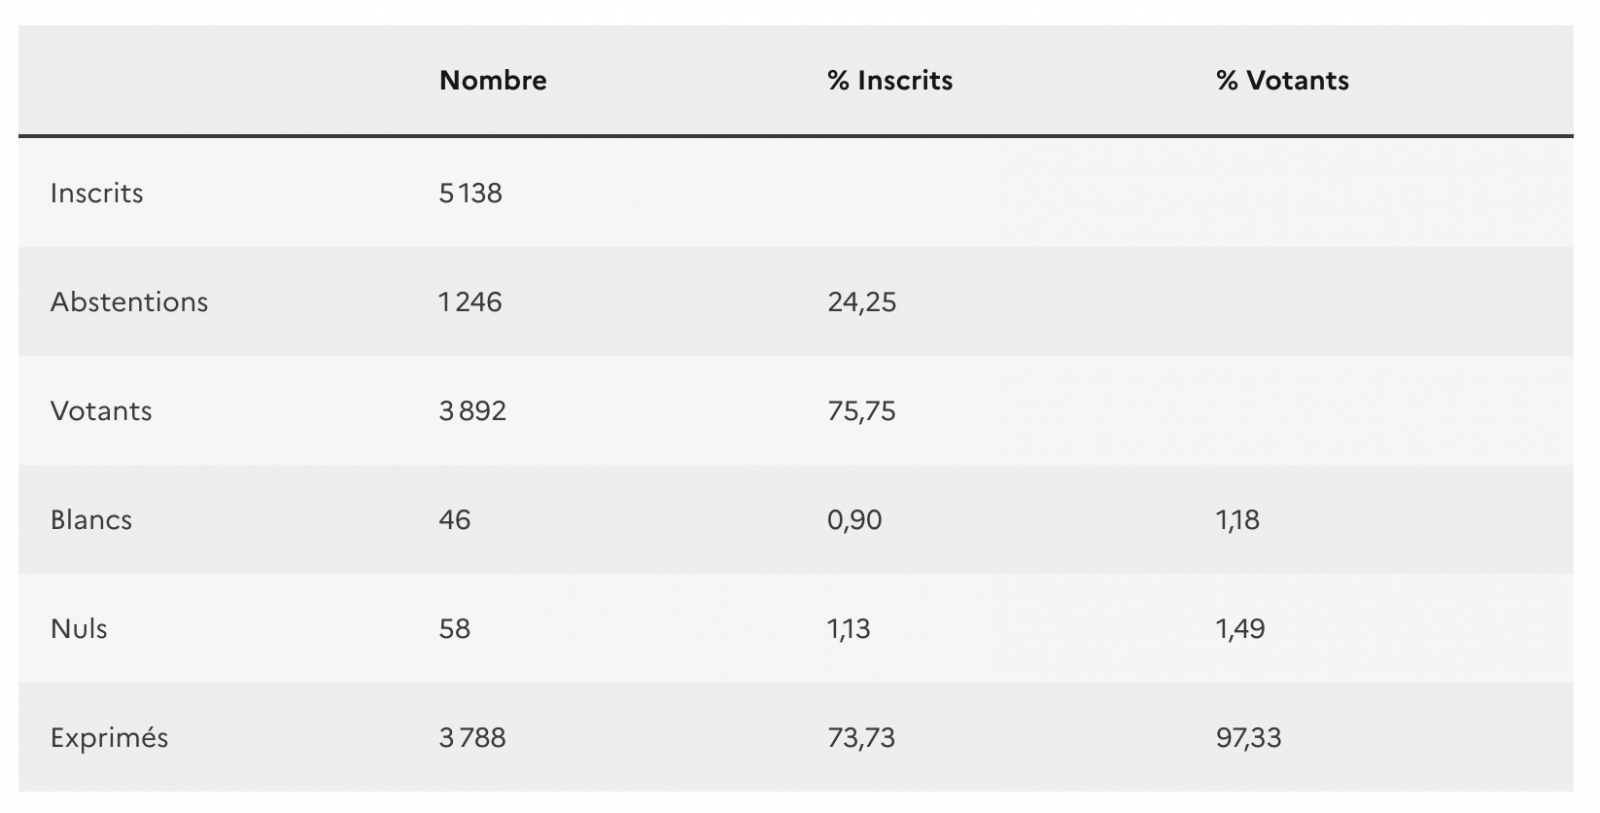Select the Nuls row label
Image resolution: width=1600 pixels, height=813 pixels.
[x=79, y=629]
